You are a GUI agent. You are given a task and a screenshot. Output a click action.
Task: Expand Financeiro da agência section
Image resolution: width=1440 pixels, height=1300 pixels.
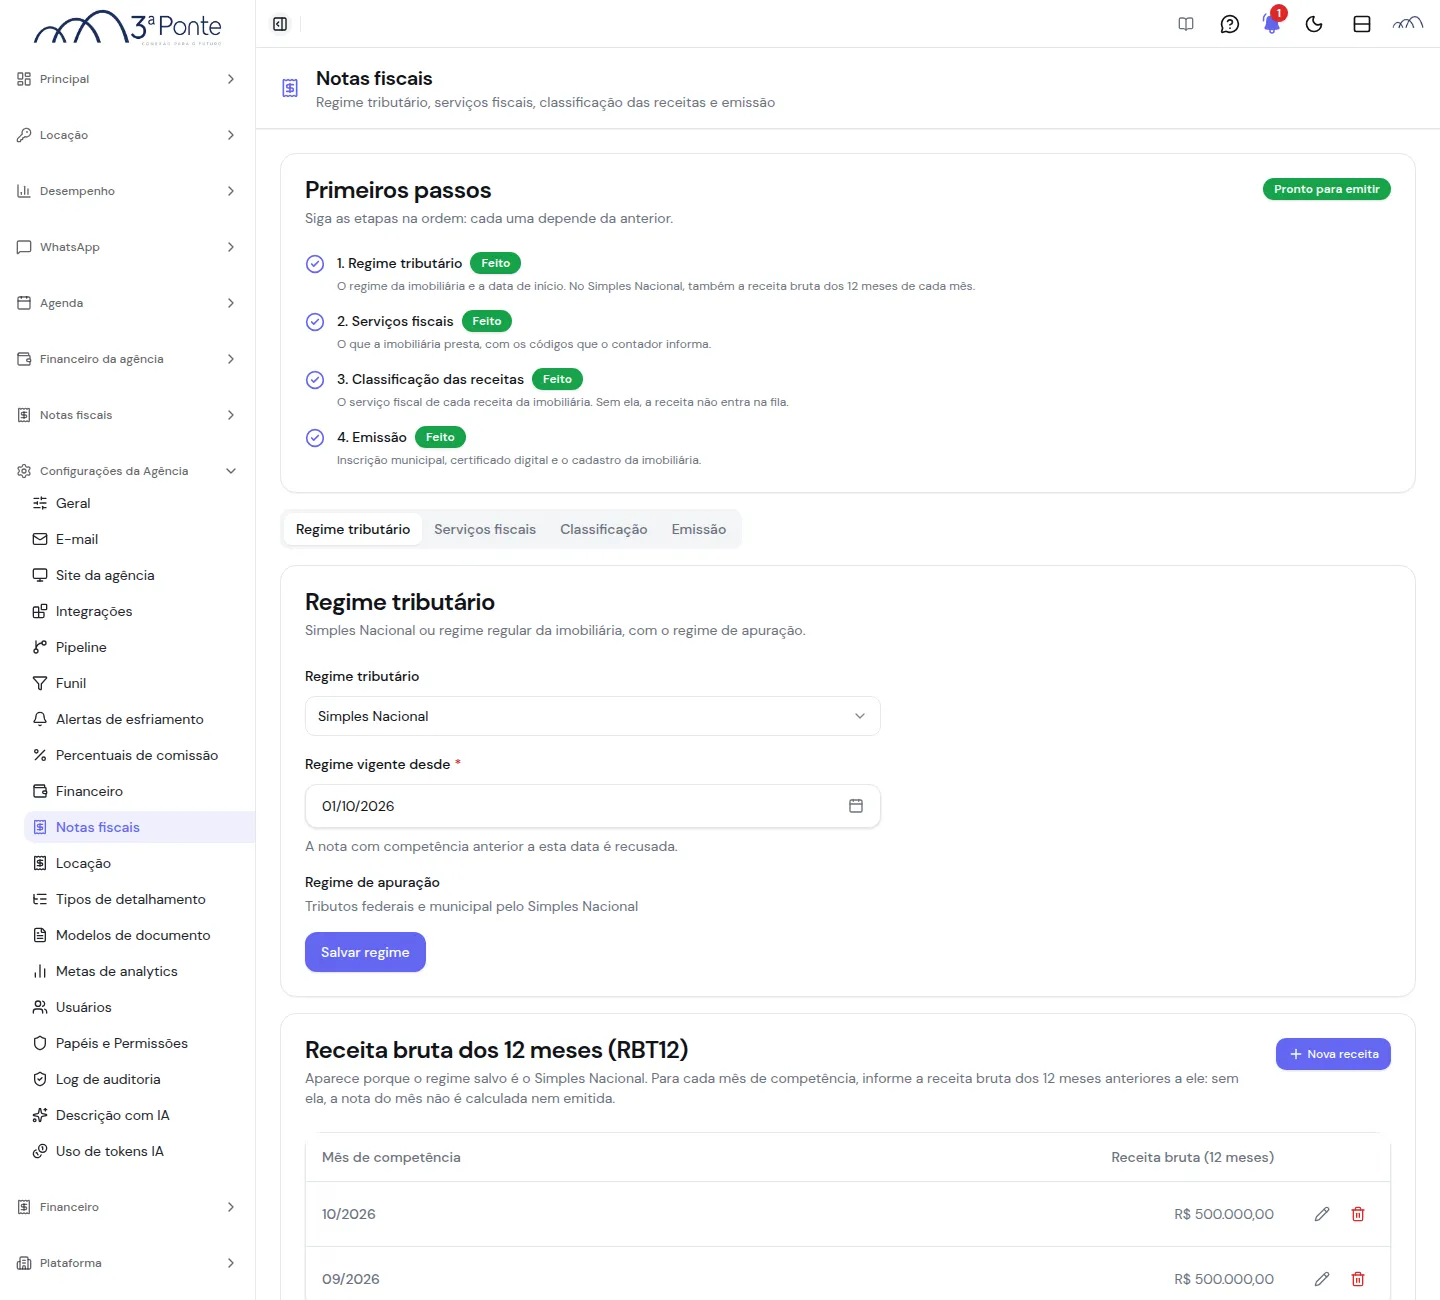pos(127,359)
